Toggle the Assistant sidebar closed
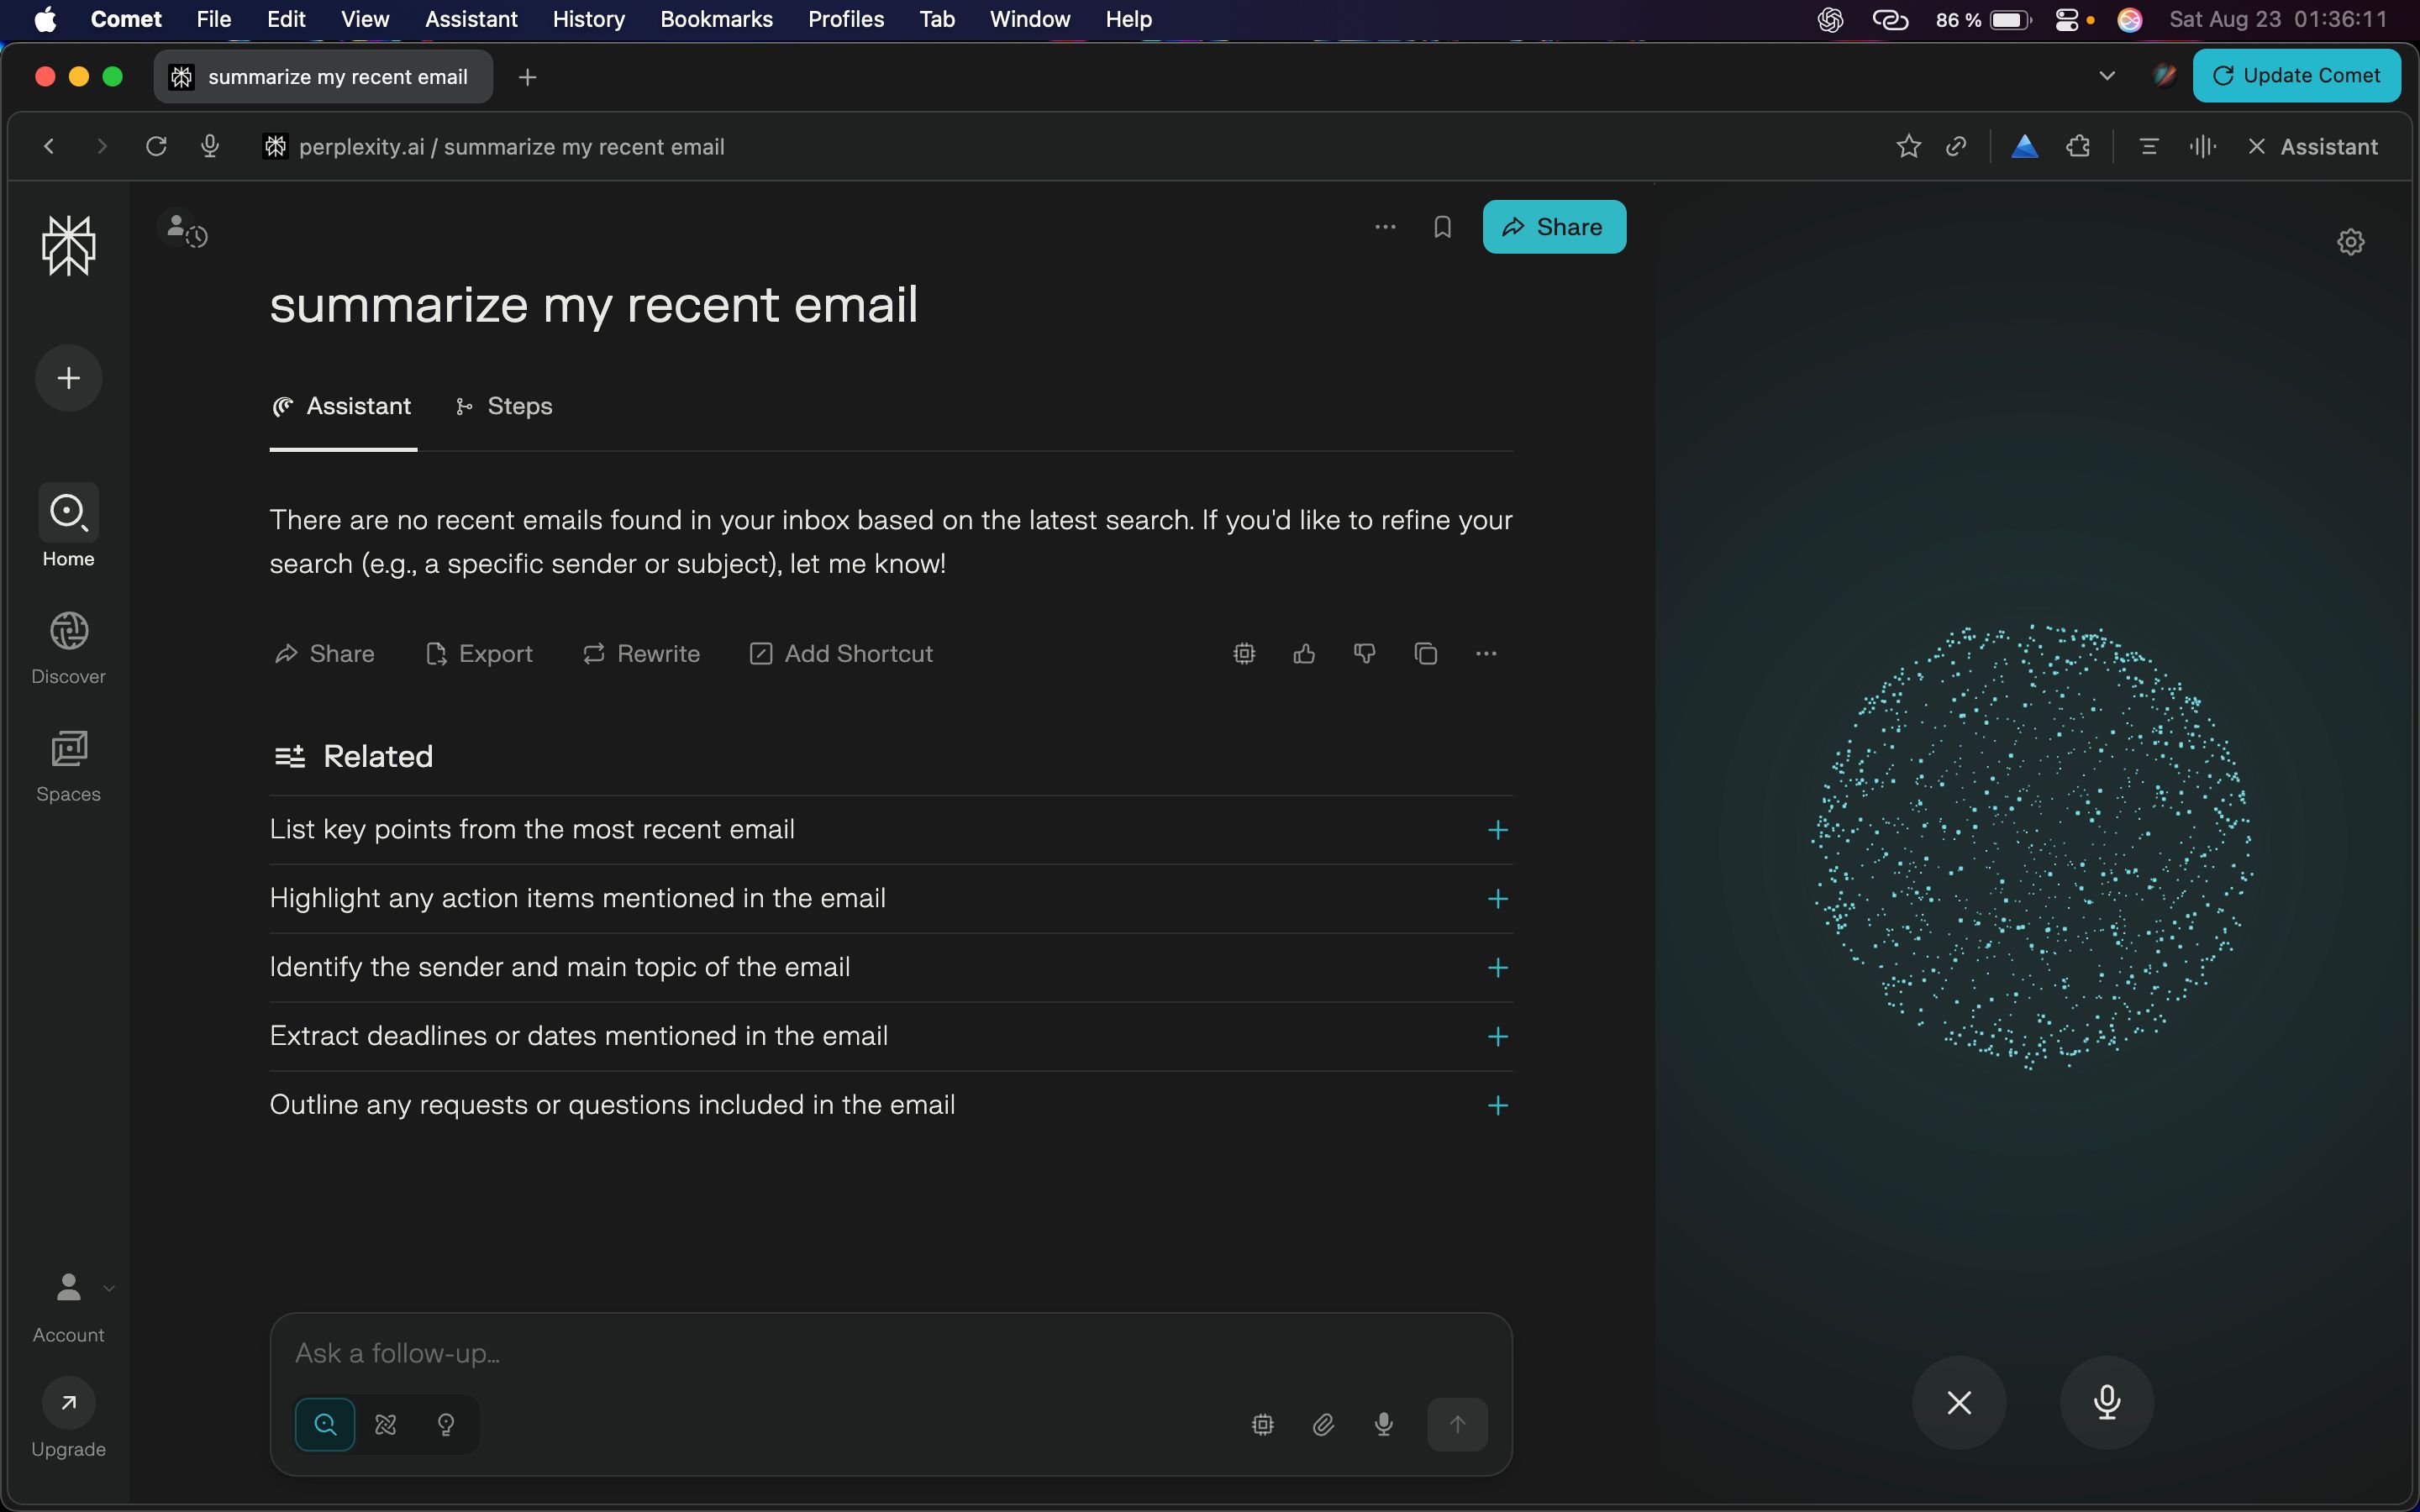 (2313, 147)
